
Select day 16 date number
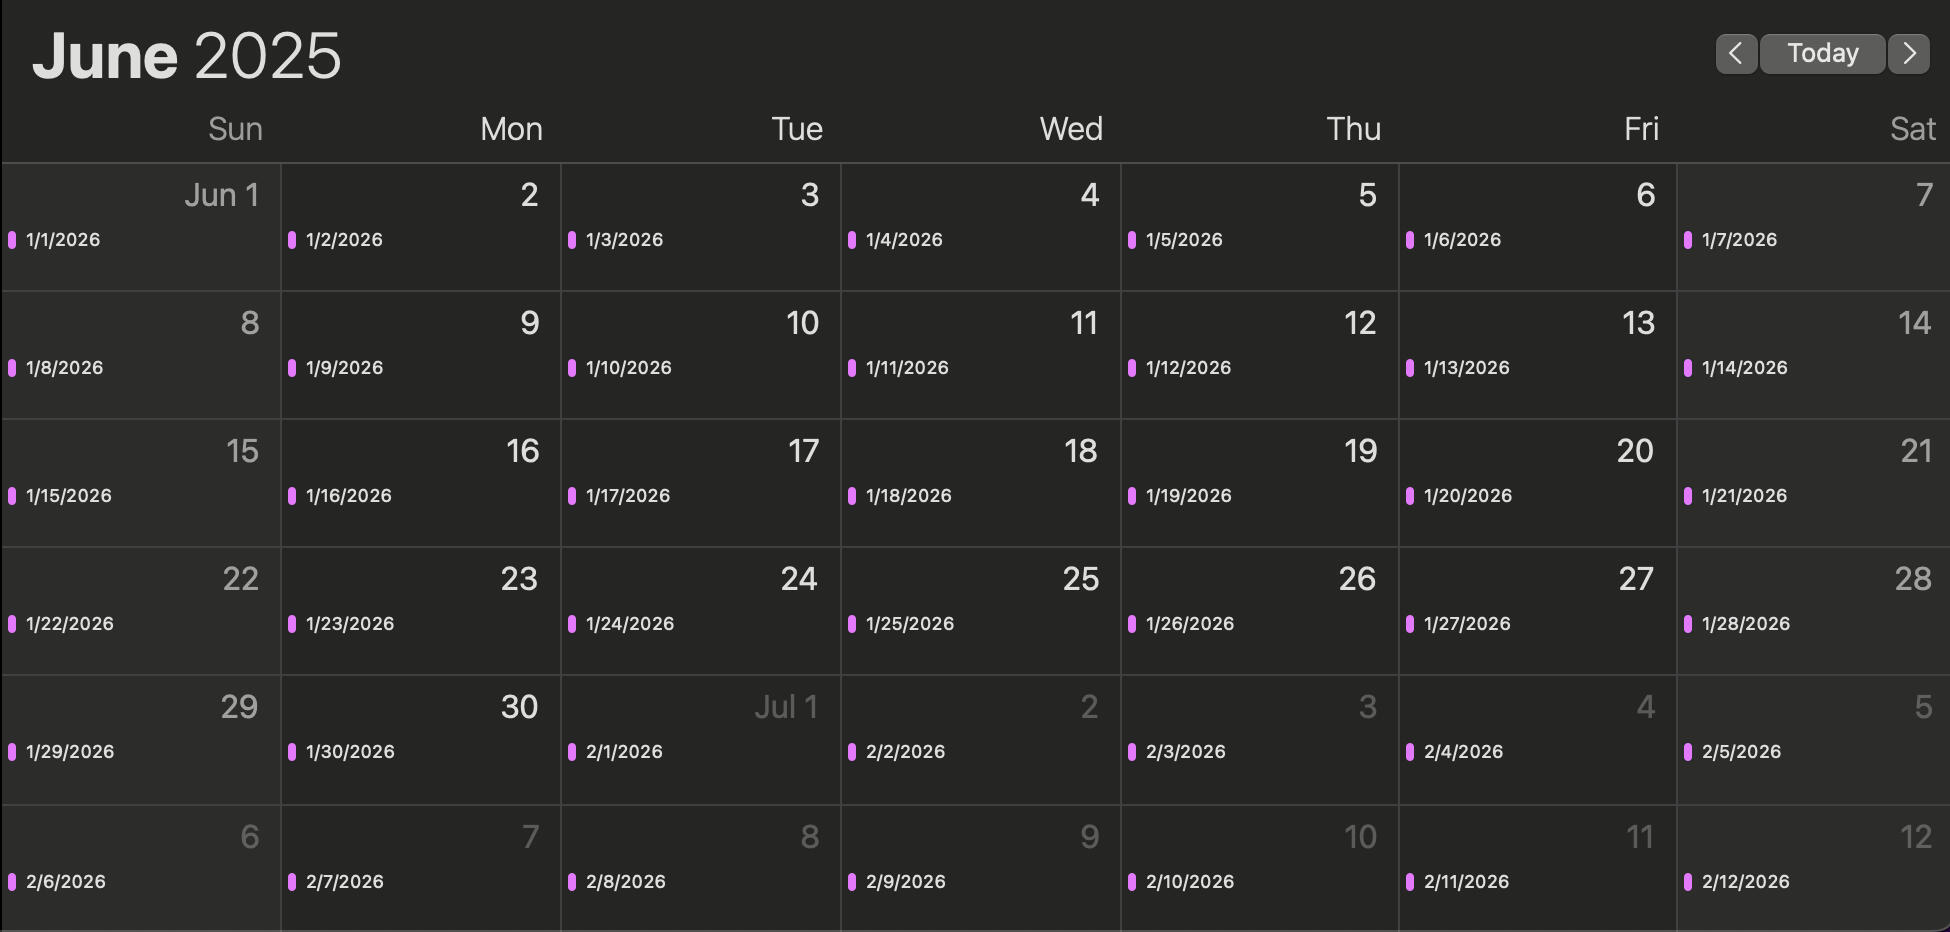[x=522, y=451]
